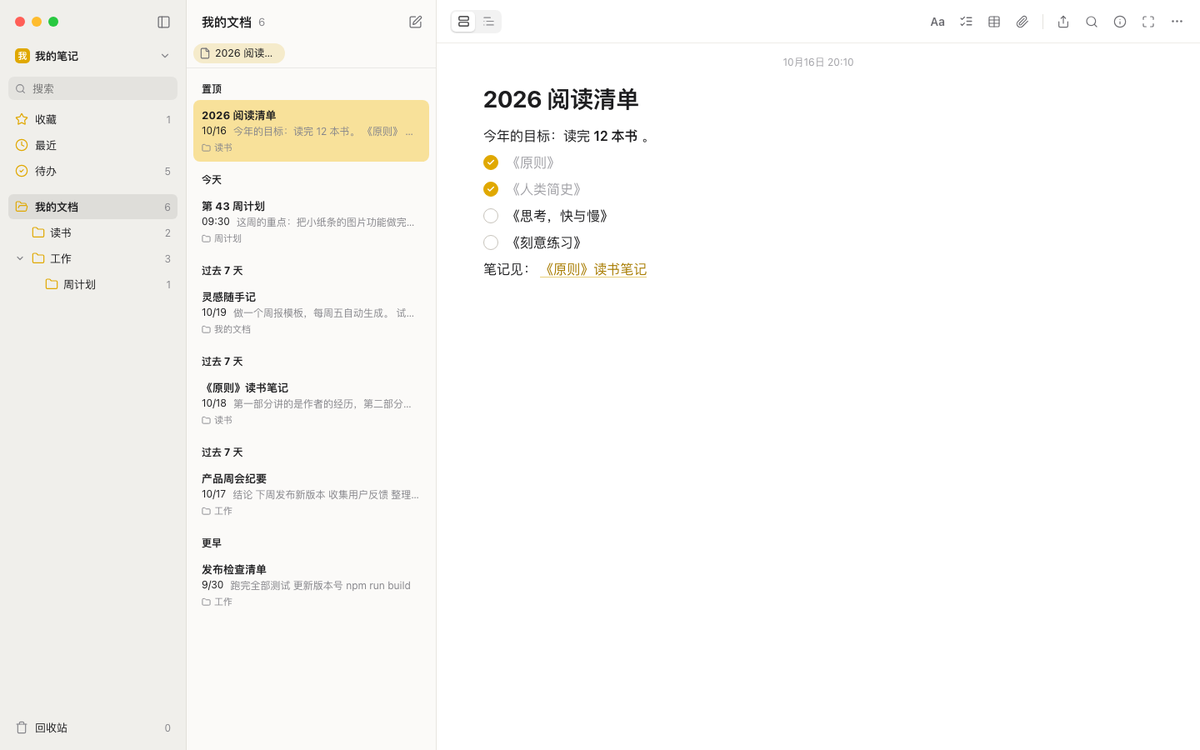Open 回收站 trash
This screenshot has width=1200, height=750.
[93, 728]
